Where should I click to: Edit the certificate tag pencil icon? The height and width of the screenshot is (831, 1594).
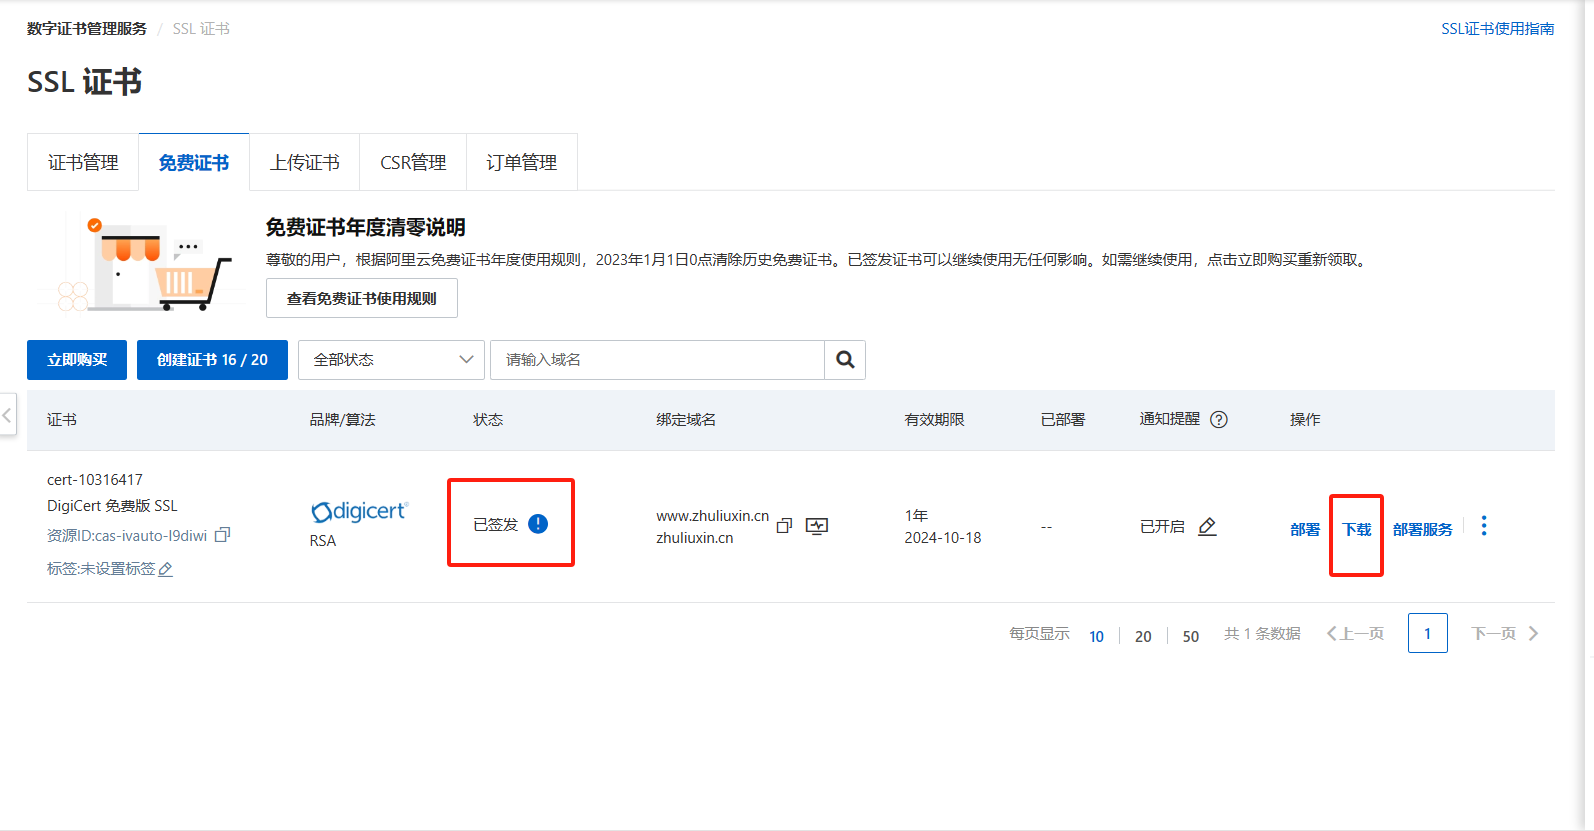pos(166,569)
